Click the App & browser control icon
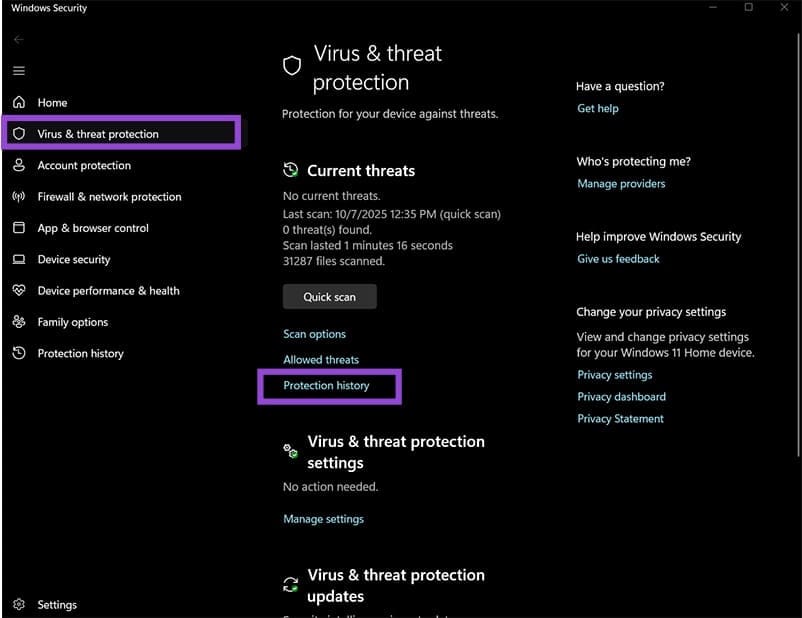Screen dimensions: 802x618 [18, 228]
